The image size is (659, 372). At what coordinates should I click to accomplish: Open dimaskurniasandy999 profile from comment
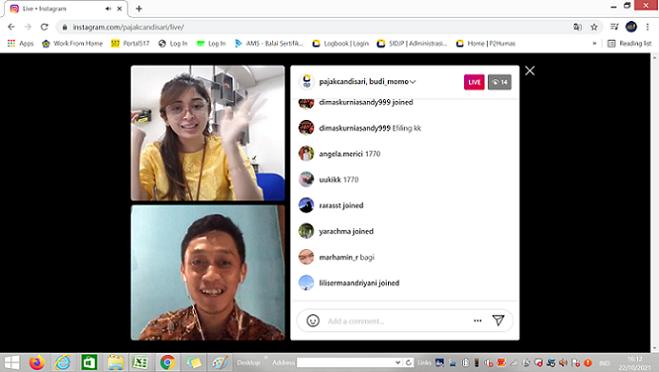pyautogui.click(x=354, y=128)
